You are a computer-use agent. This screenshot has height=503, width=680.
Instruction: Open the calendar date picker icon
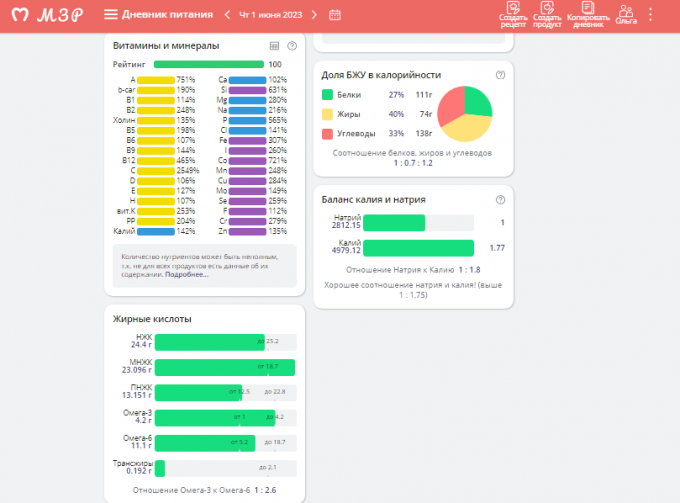[x=335, y=15]
